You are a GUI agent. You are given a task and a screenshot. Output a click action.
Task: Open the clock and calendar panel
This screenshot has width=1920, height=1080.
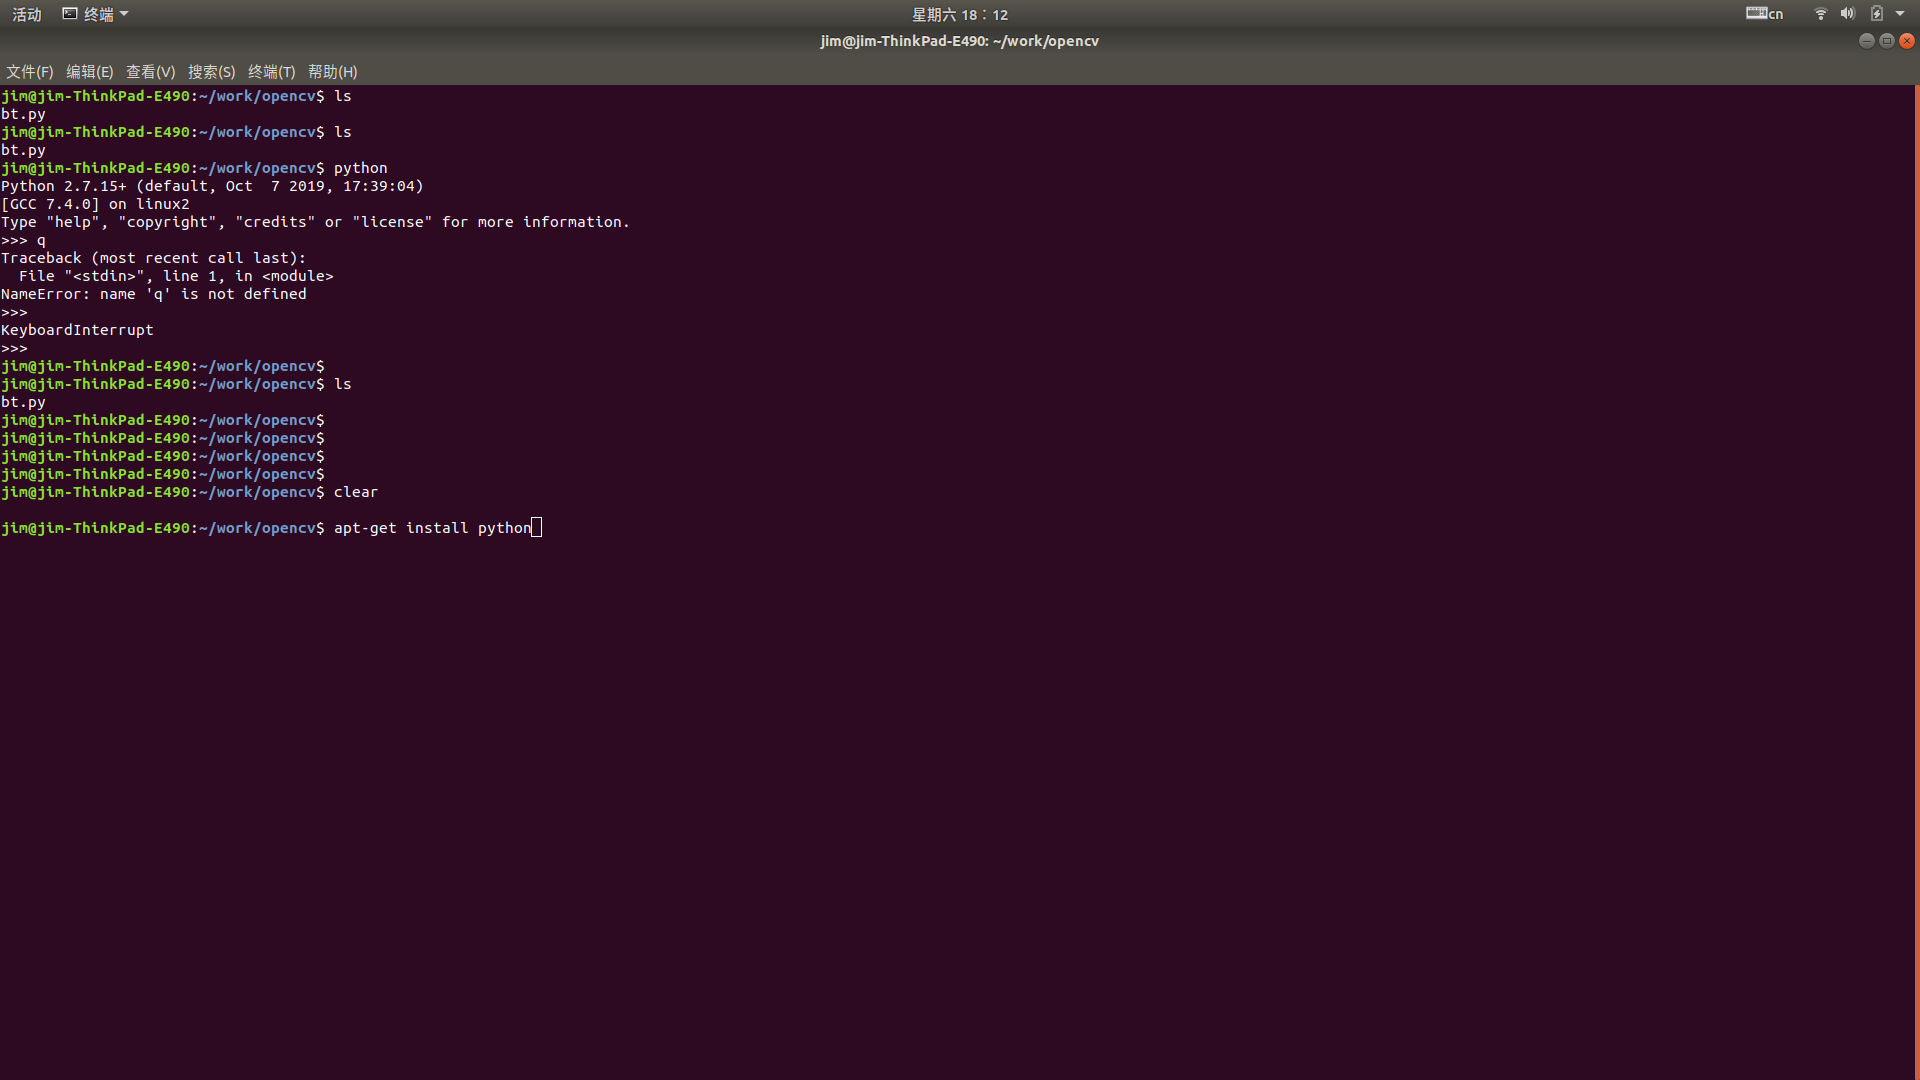[959, 14]
